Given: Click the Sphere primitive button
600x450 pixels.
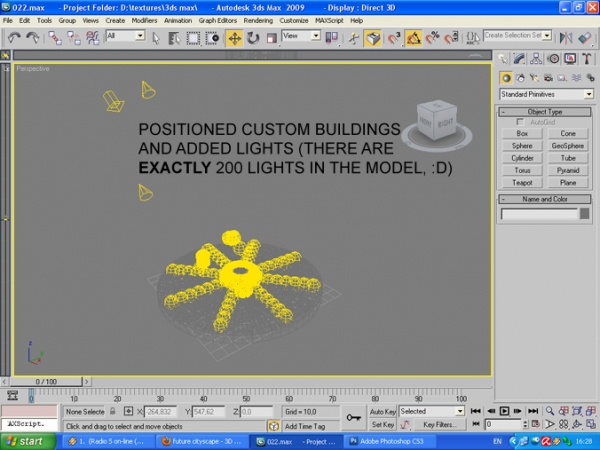Looking at the screenshot, I should [x=522, y=146].
